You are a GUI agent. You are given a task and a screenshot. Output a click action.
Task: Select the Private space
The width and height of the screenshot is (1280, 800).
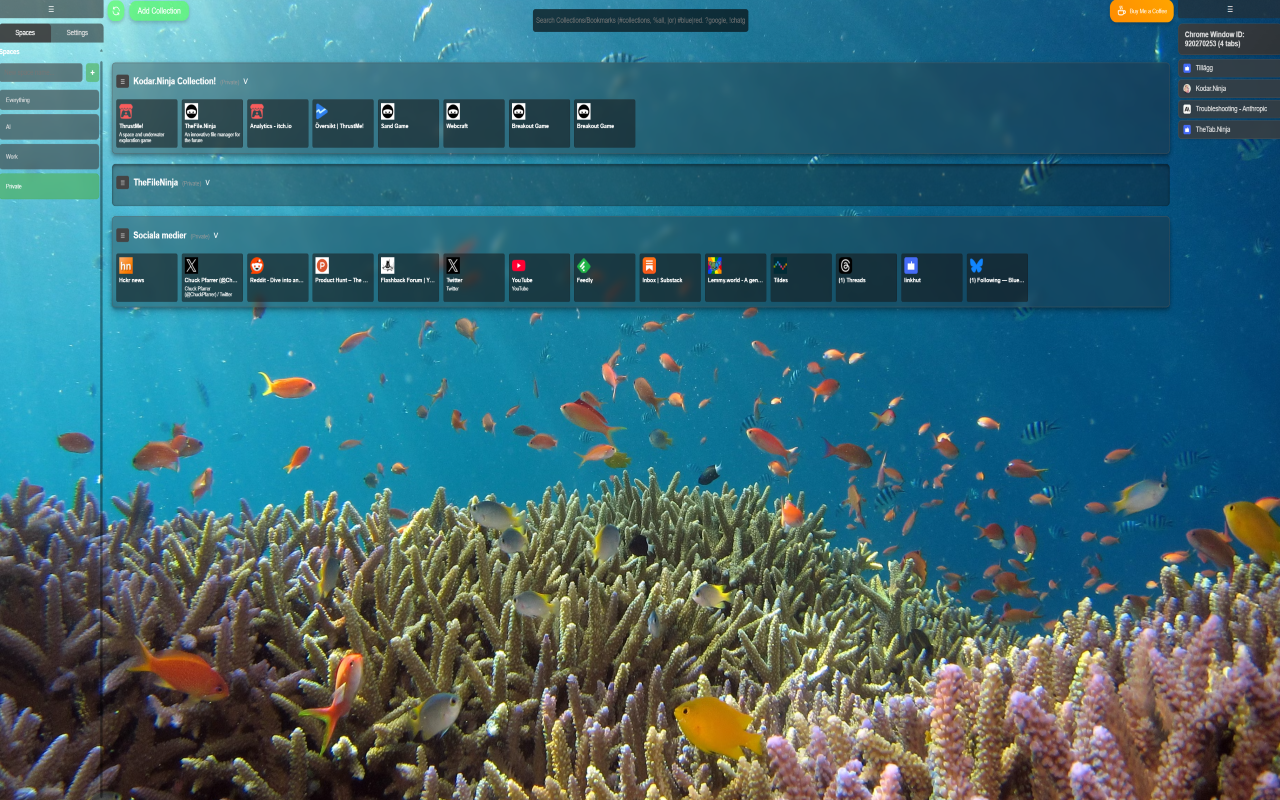pyautogui.click(x=49, y=185)
